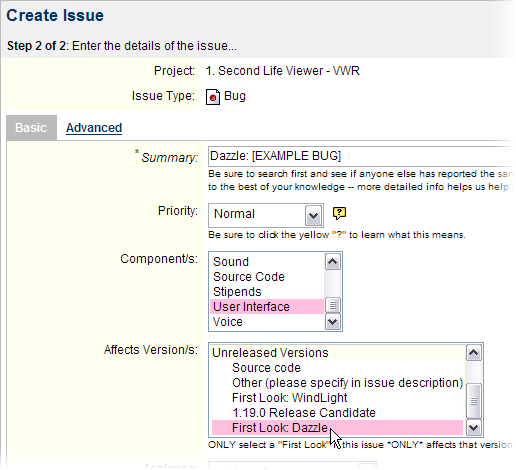Screen dimensions: 516x470
Task: Choose Source code under Unreleased Versions
Action: click(x=337, y=368)
